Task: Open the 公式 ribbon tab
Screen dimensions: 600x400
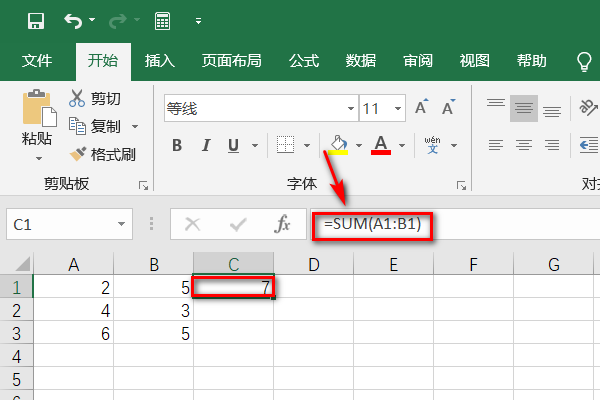Action: click(x=304, y=61)
